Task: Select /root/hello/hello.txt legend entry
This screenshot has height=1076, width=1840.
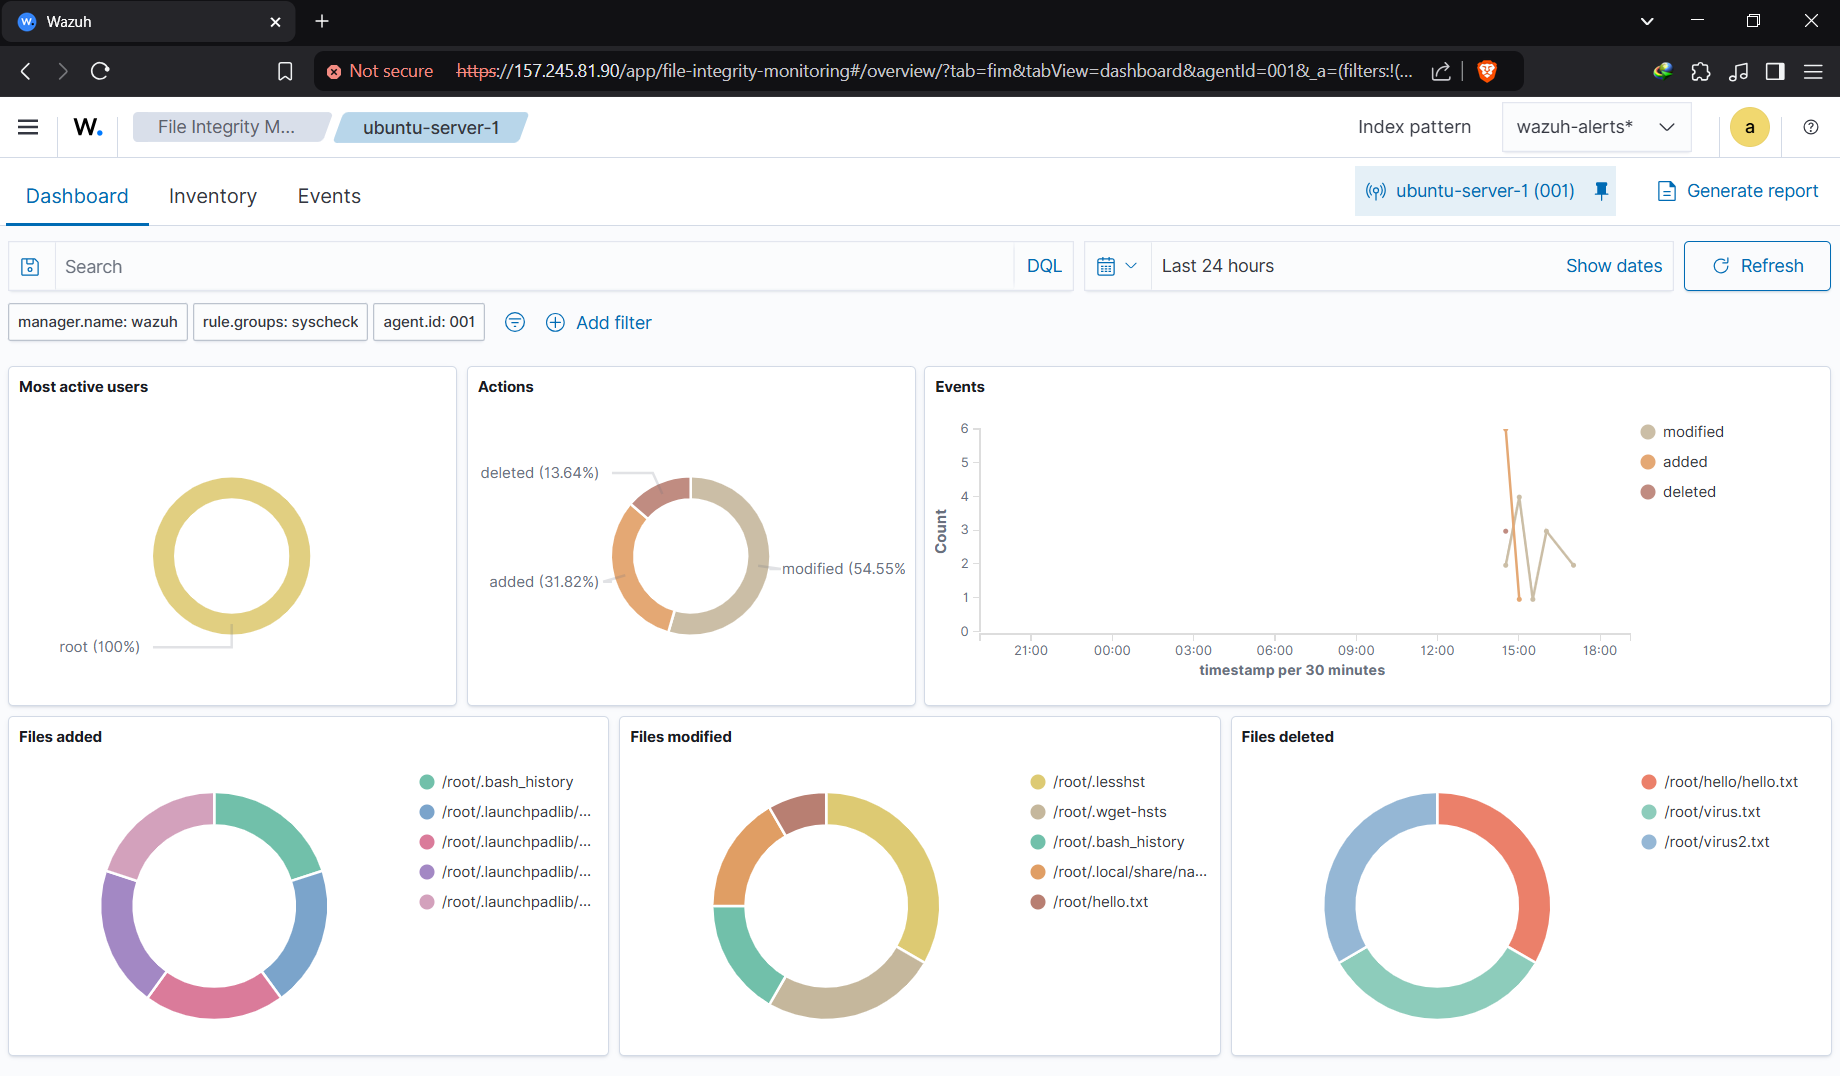Action: [1720, 782]
